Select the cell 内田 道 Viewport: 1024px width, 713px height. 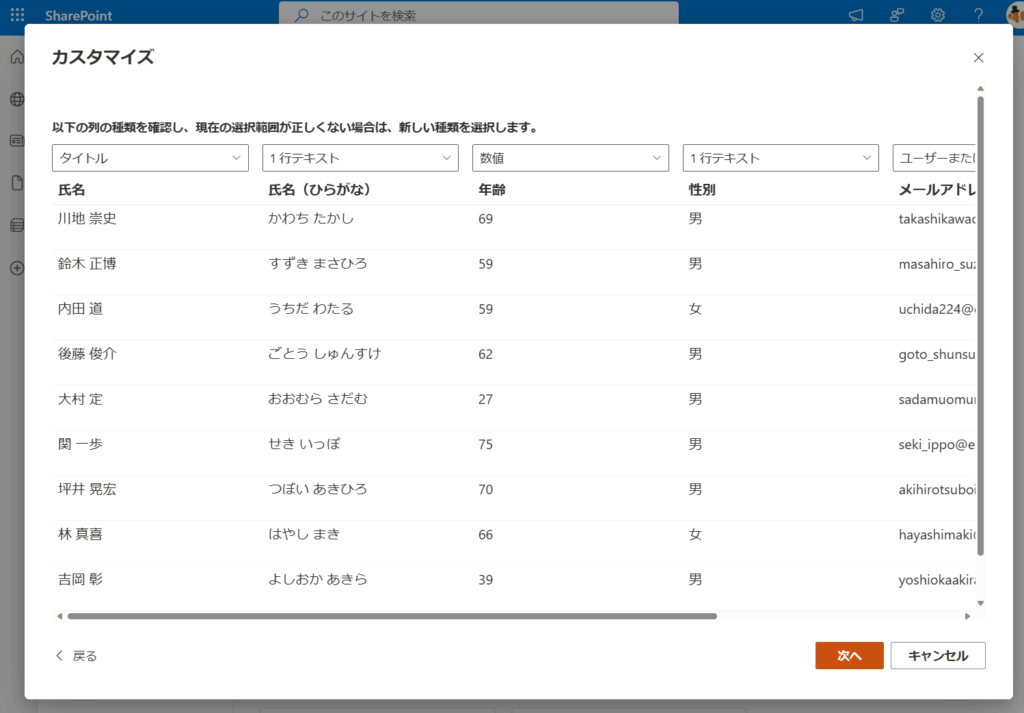click(80, 309)
